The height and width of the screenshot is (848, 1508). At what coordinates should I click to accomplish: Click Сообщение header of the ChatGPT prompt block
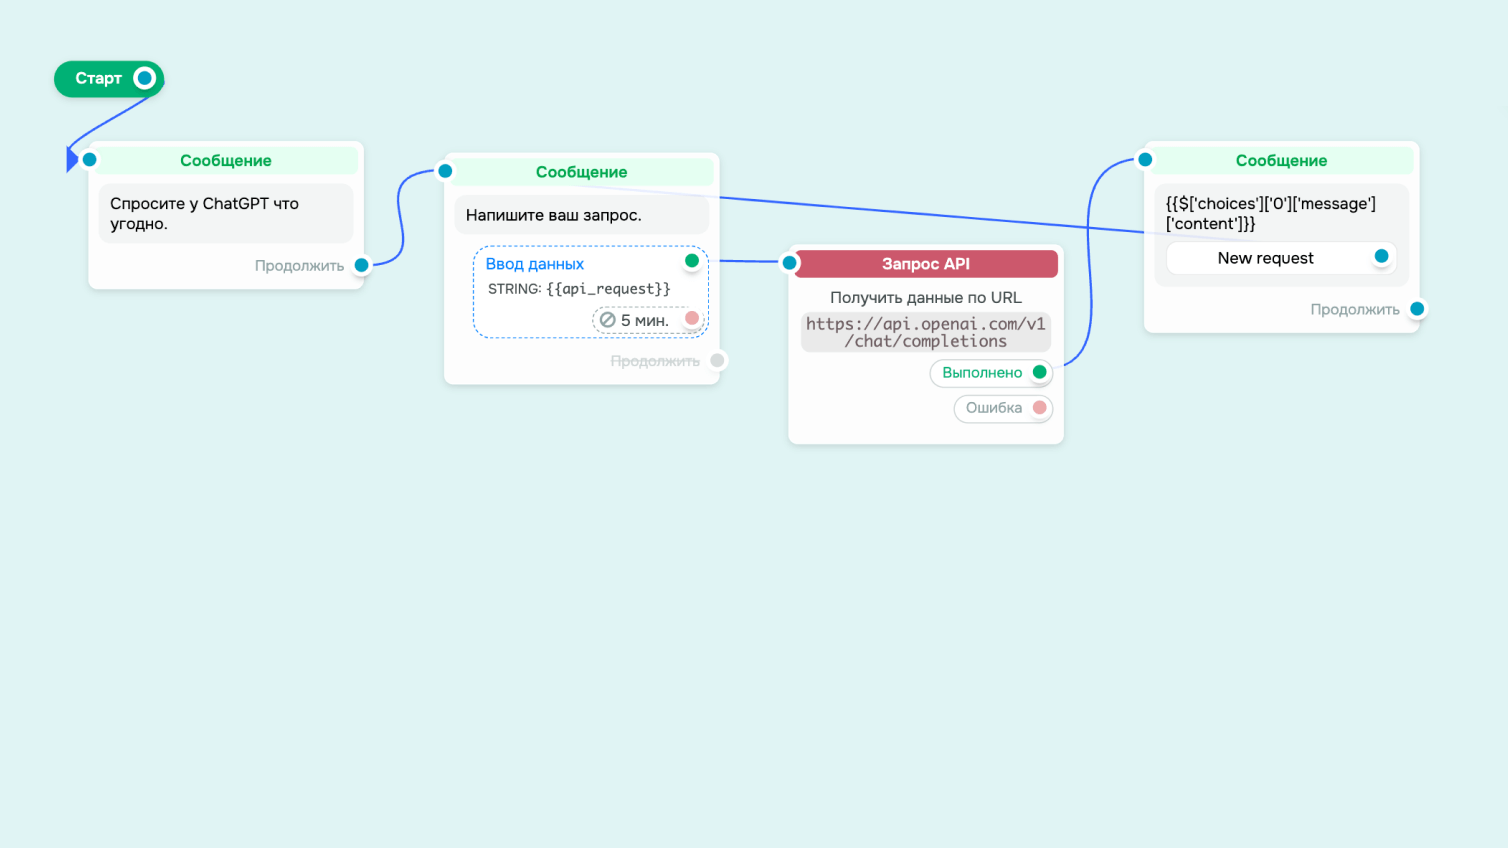[226, 160]
